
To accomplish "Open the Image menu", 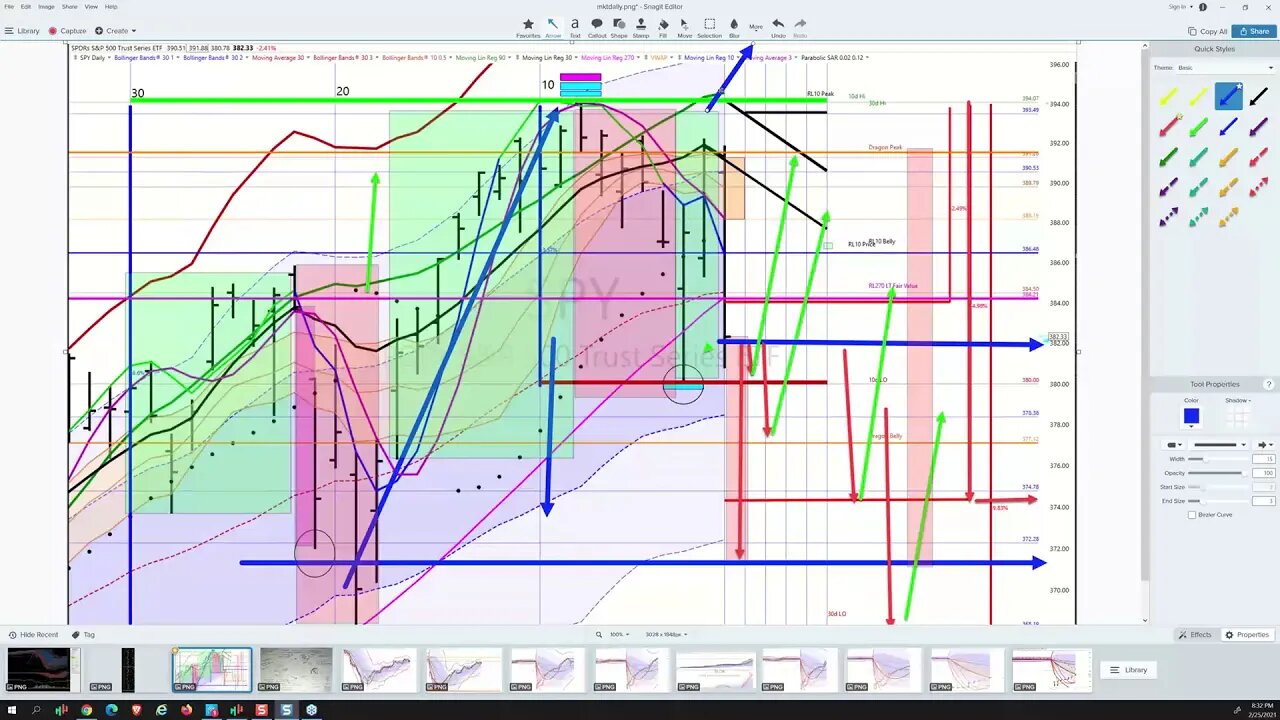I will (x=46, y=6).
